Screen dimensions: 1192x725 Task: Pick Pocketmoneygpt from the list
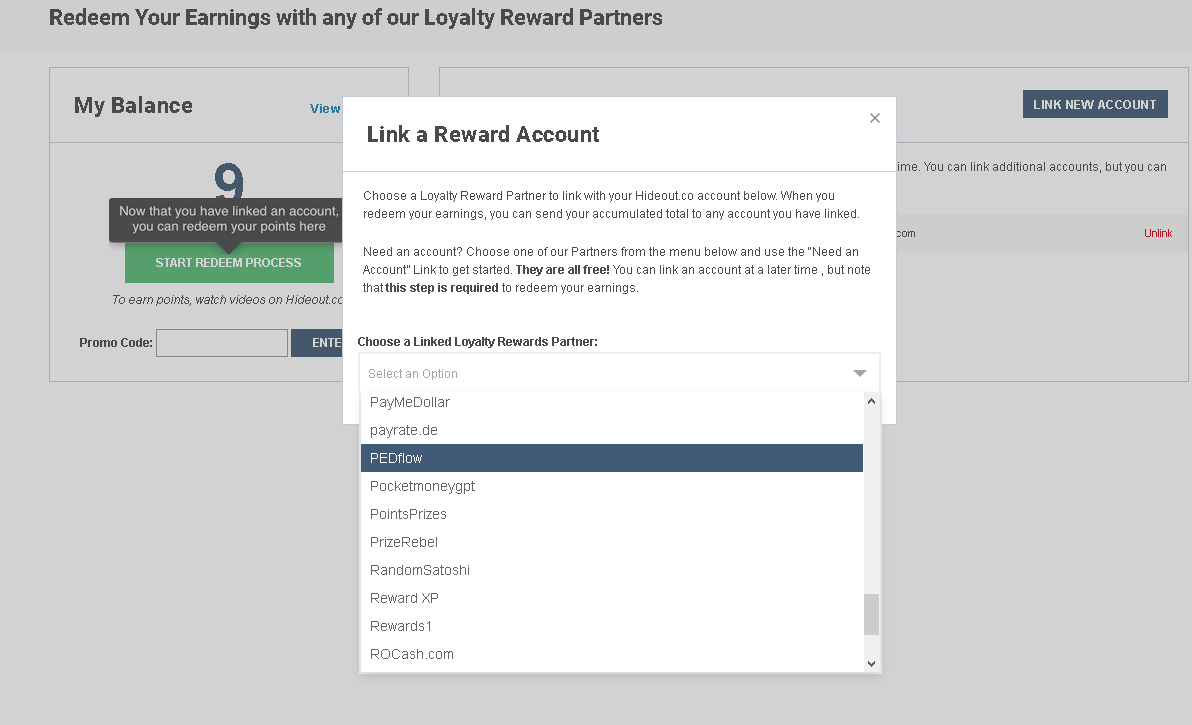click(422, 486)
